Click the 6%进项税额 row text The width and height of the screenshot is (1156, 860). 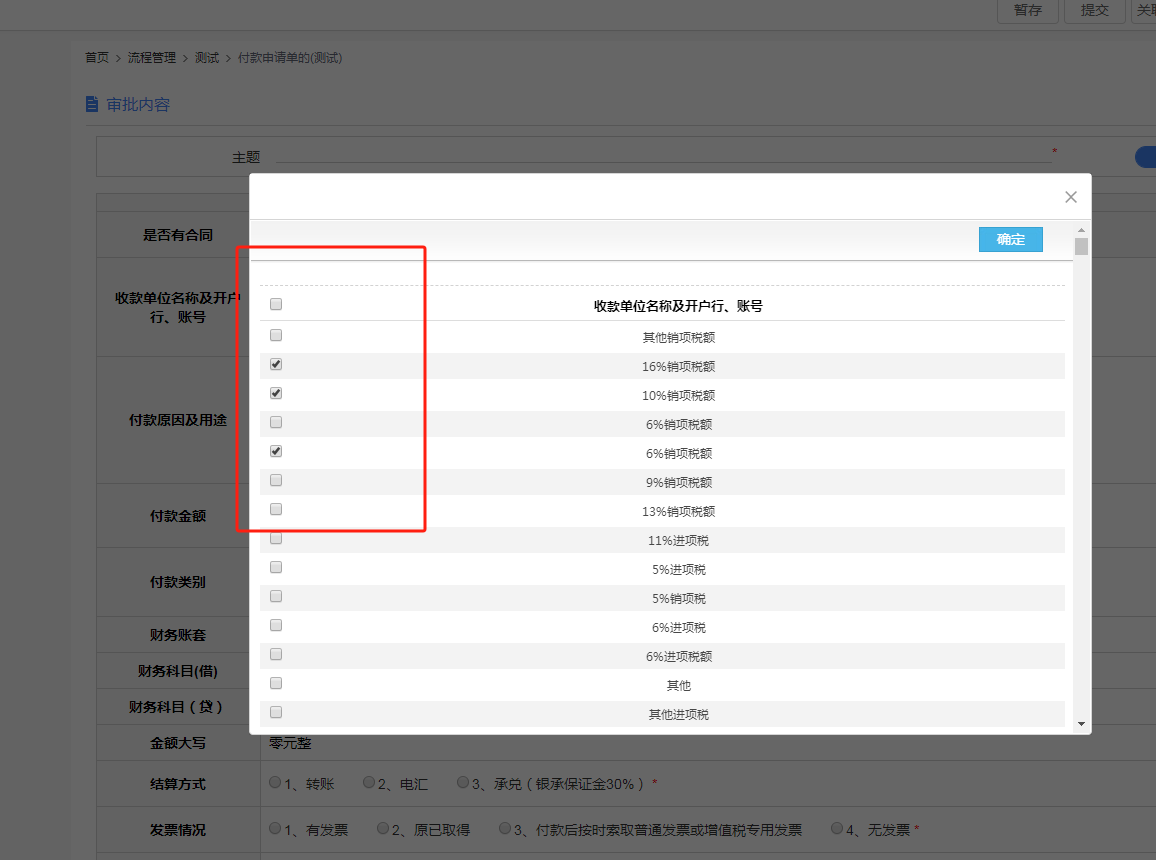(x=678, y=657)
